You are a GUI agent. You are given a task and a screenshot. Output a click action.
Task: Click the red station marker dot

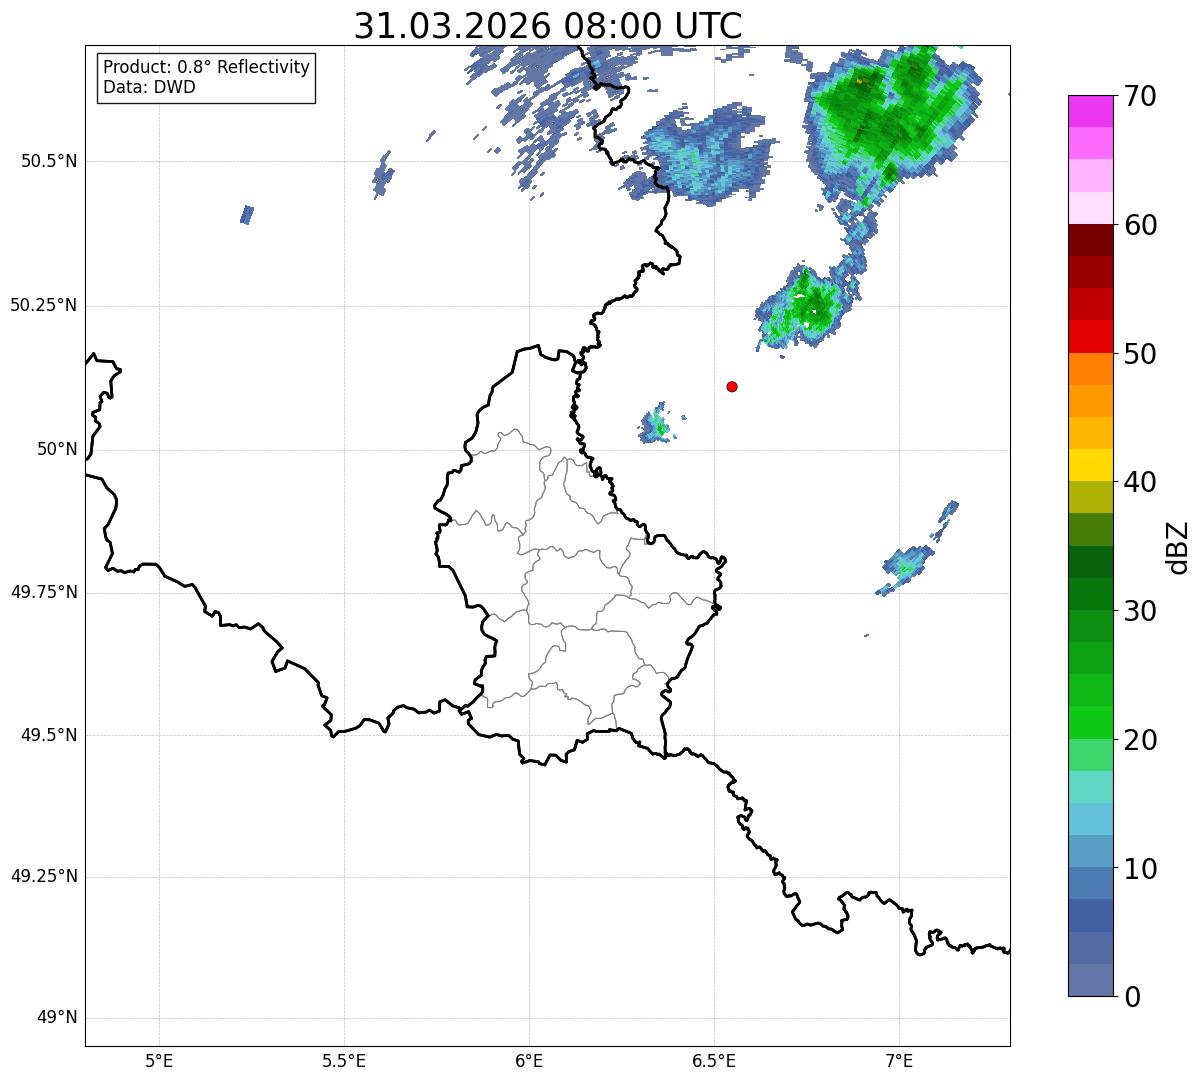tap(732, 386)
